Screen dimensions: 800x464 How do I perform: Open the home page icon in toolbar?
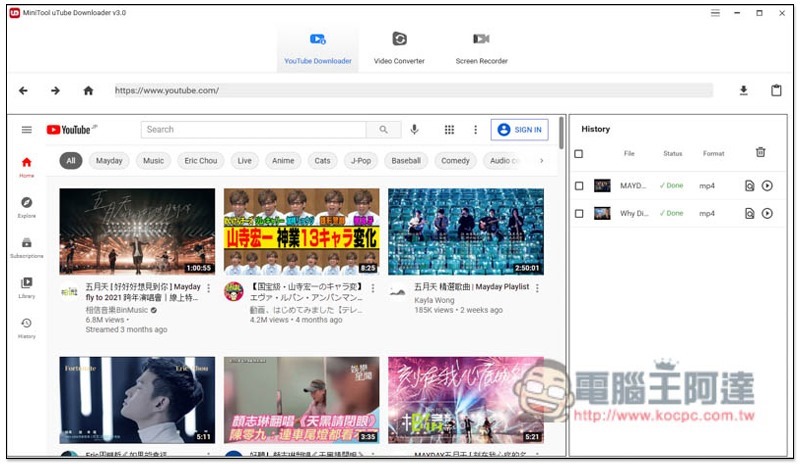tap(88, 91)
